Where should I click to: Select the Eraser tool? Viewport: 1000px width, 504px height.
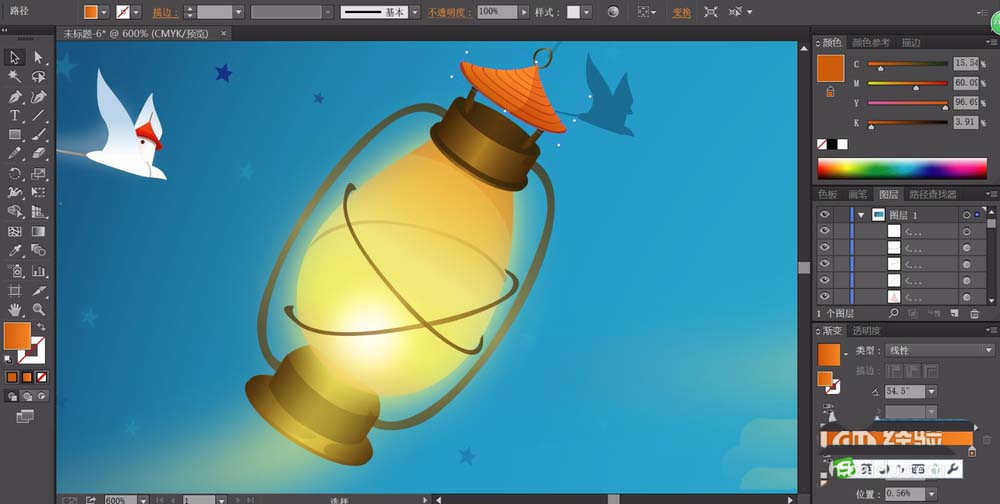coord(38,154)
